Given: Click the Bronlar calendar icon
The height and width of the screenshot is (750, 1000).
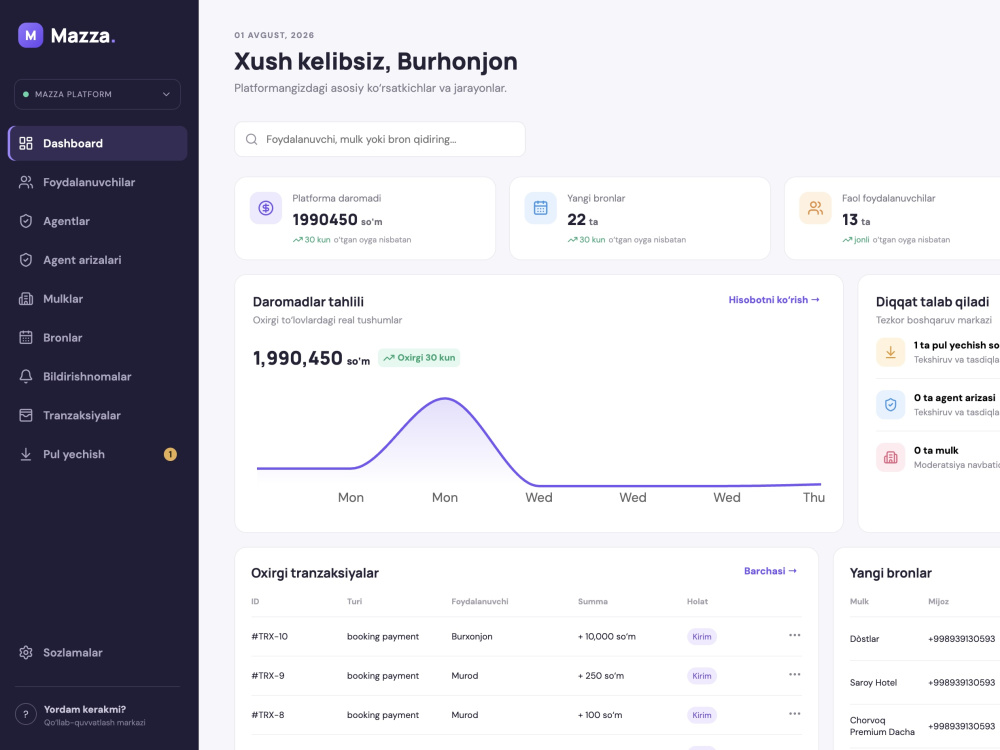Looking at the screenshot, I should pos(26,338).
